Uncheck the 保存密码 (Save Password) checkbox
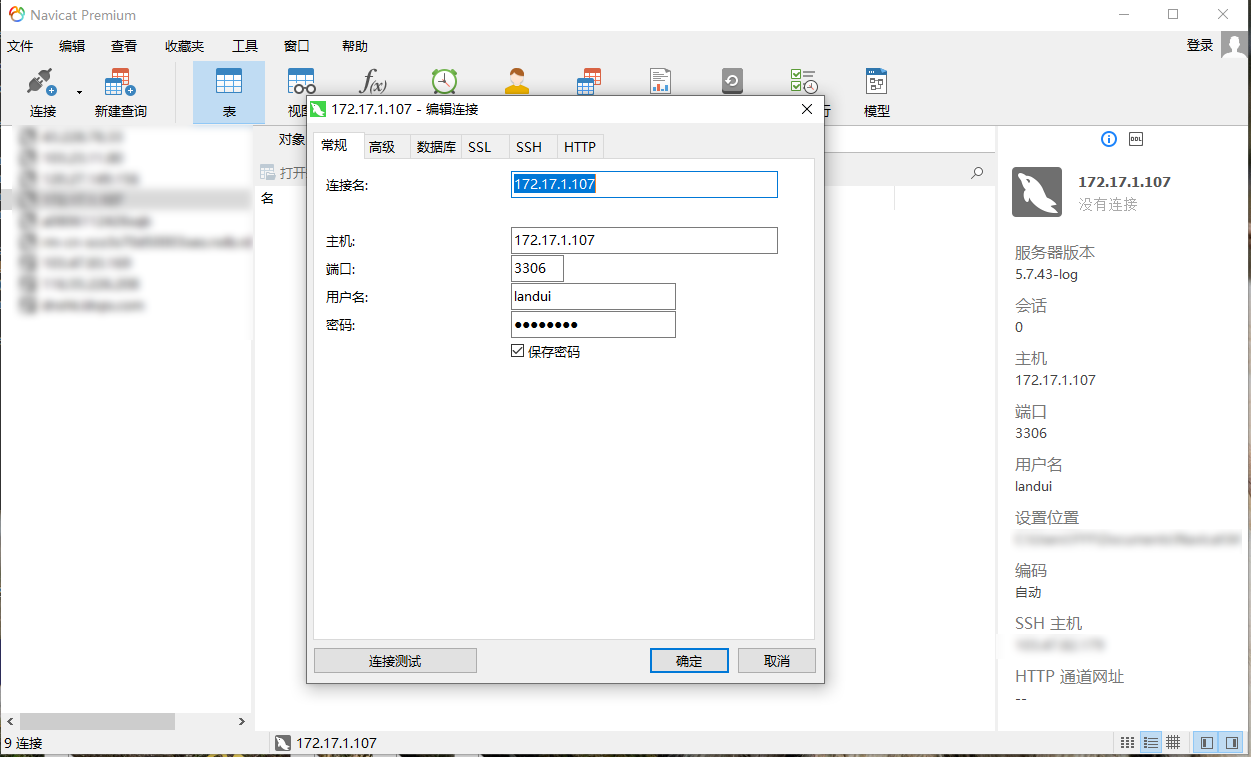1251x757 pixels. [x=517, y=351]
